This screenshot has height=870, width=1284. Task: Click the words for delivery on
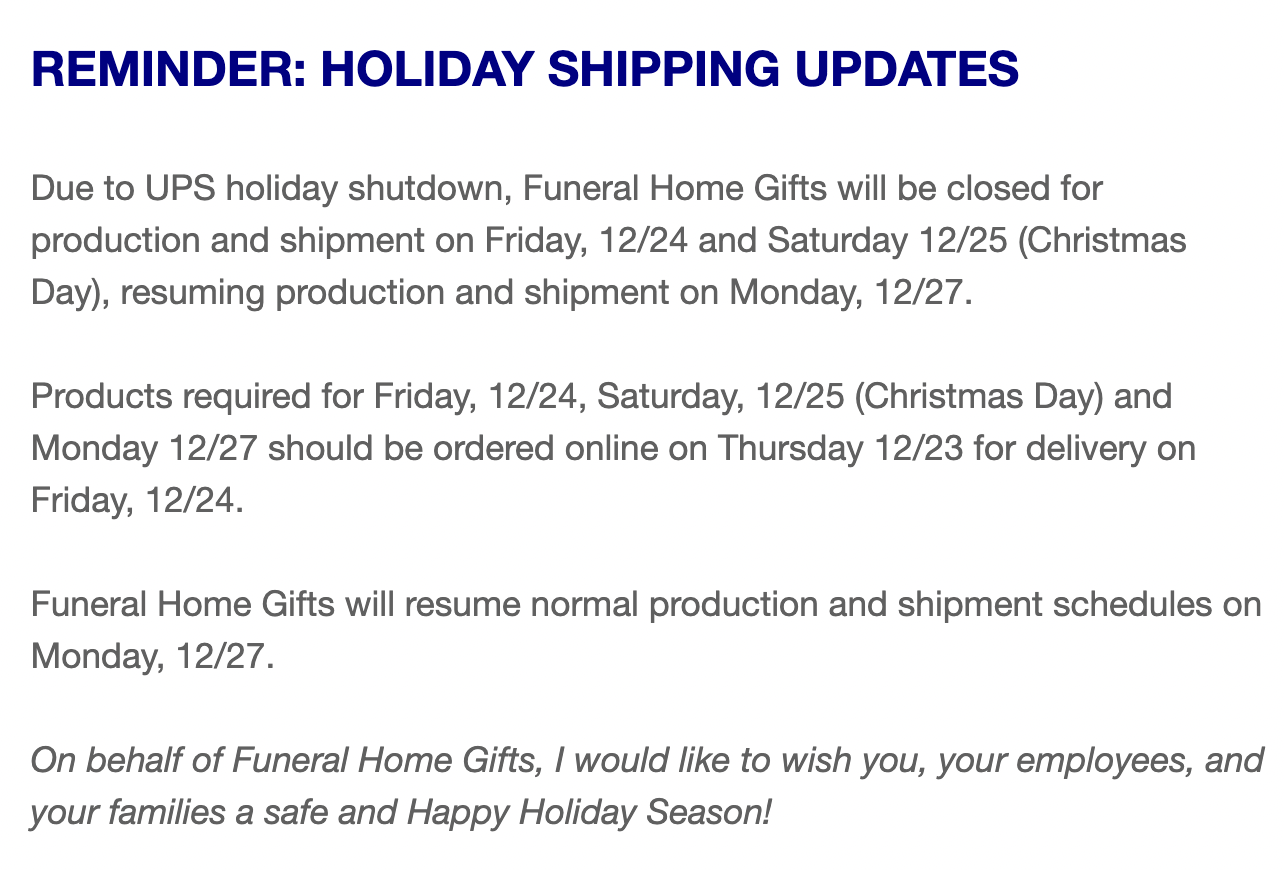click(1084, 449)
